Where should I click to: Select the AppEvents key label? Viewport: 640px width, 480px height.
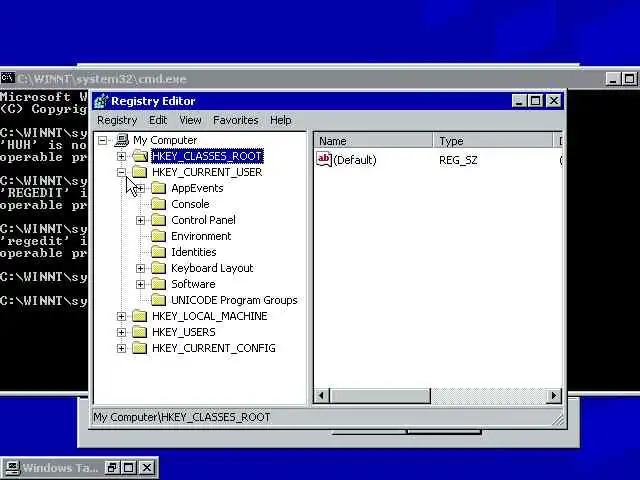tap(197, 188)
